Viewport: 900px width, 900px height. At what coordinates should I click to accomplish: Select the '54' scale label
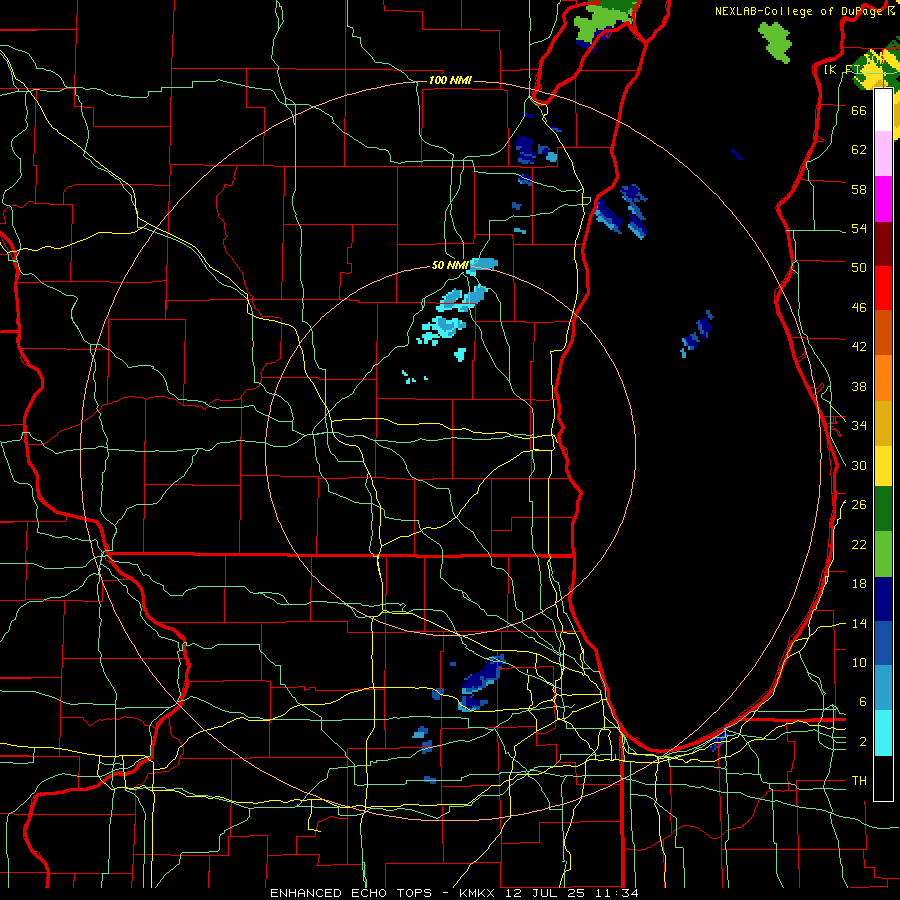point(859,228)
